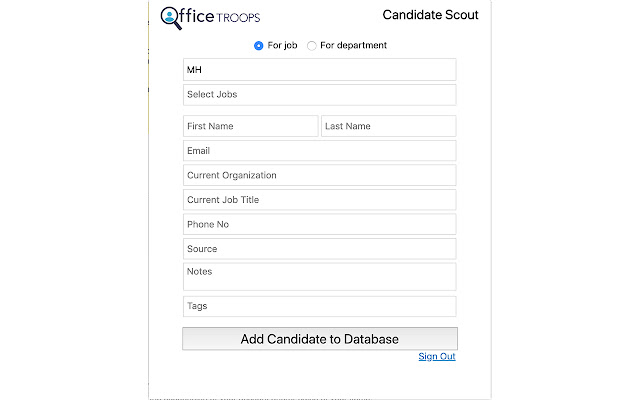The height and width of the screenshot is (400, 640).
Task: Click inside the Notes text area
Action: [319, 276]
